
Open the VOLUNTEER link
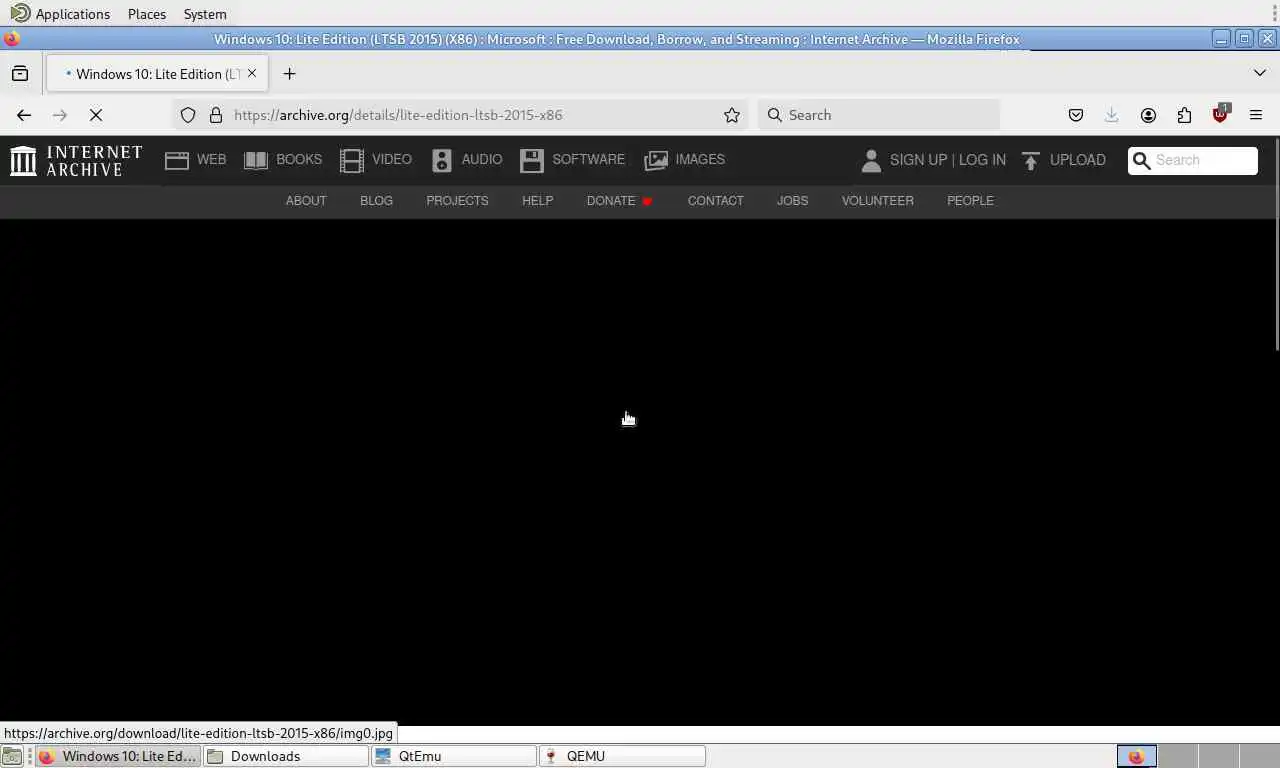(877, 201)
